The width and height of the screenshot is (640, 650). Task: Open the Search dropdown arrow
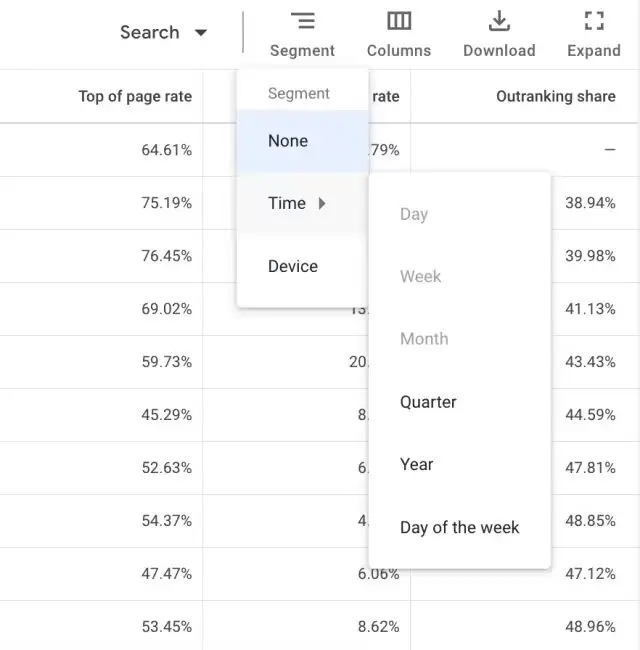(x=201, y=33)
